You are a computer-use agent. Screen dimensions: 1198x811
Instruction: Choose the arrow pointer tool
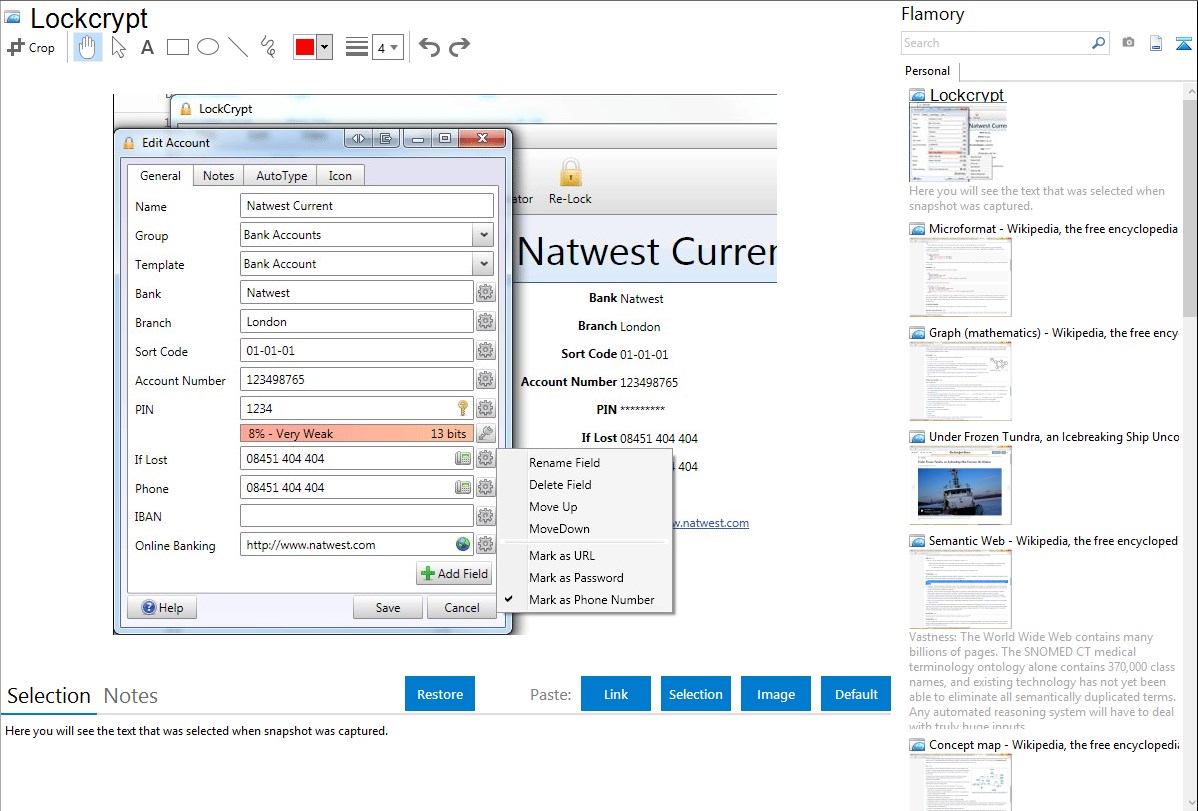(118, 47)
